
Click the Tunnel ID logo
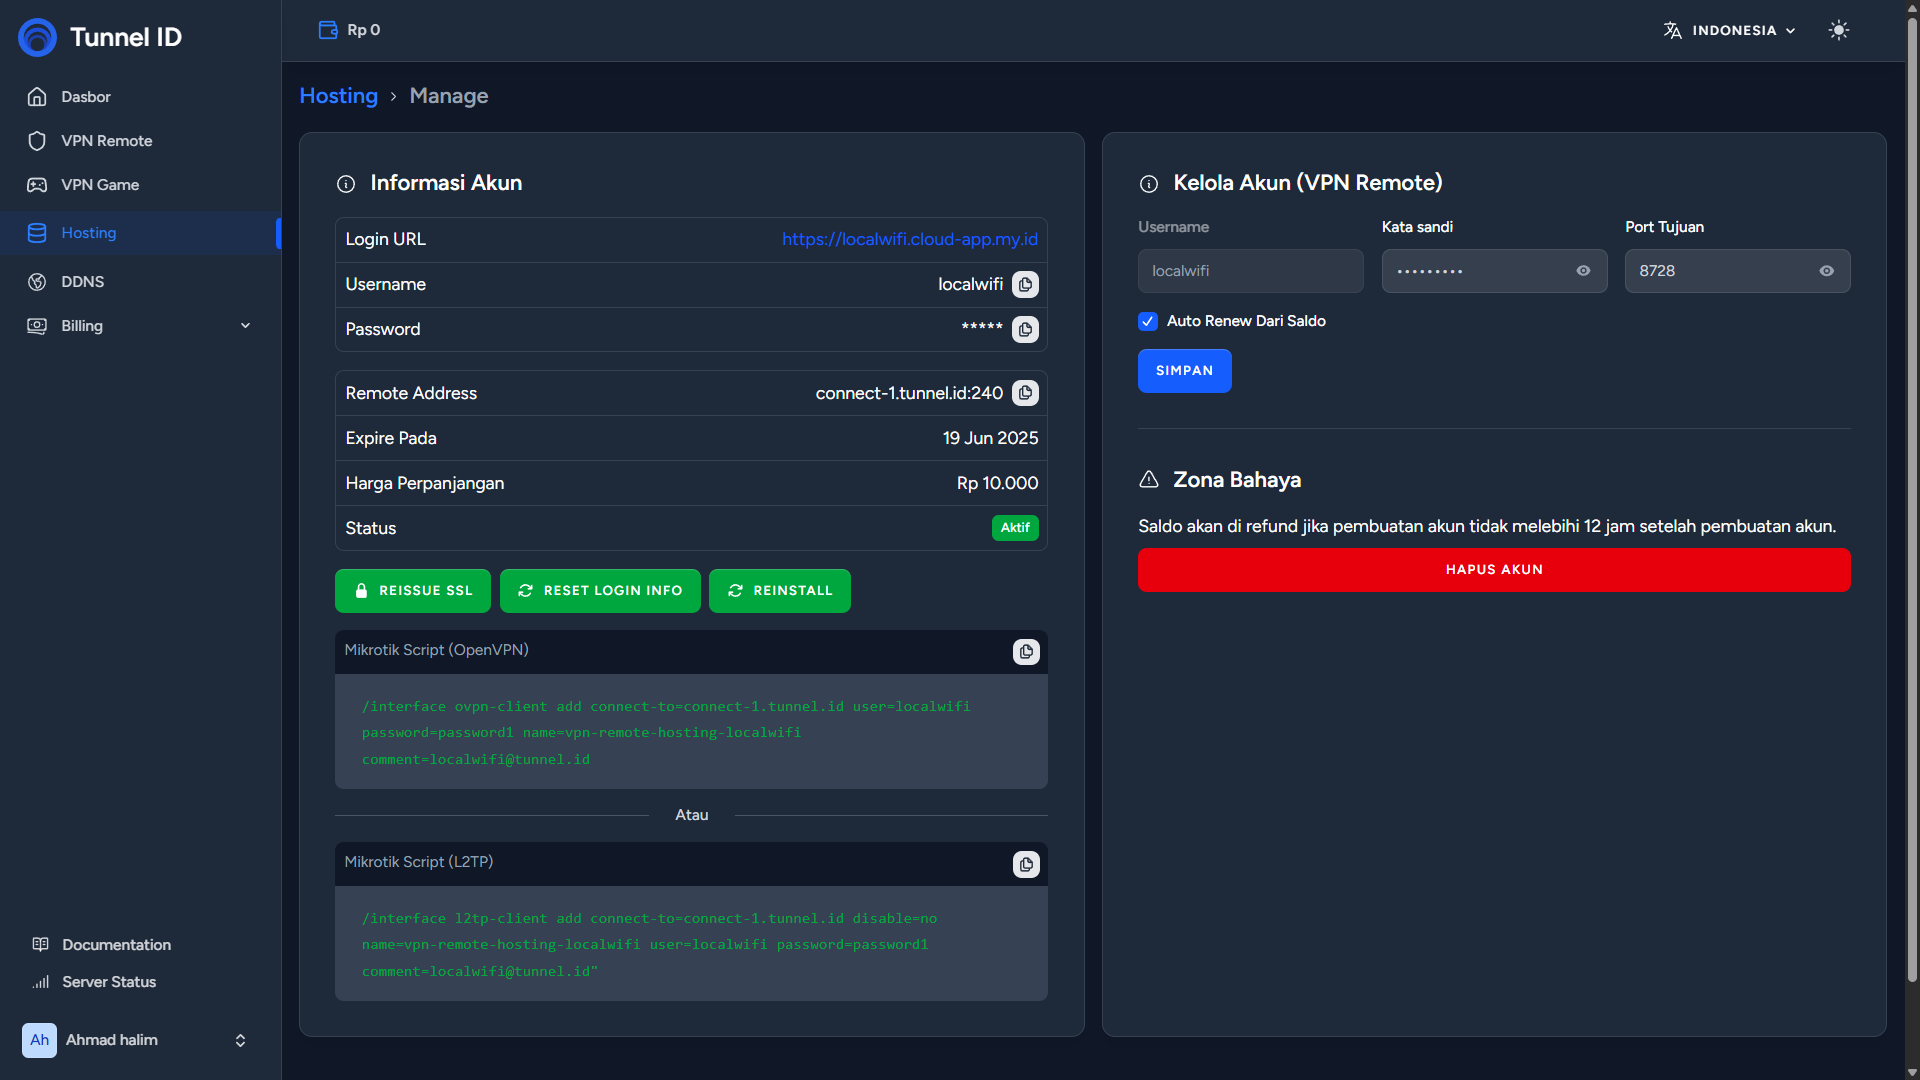100,37
